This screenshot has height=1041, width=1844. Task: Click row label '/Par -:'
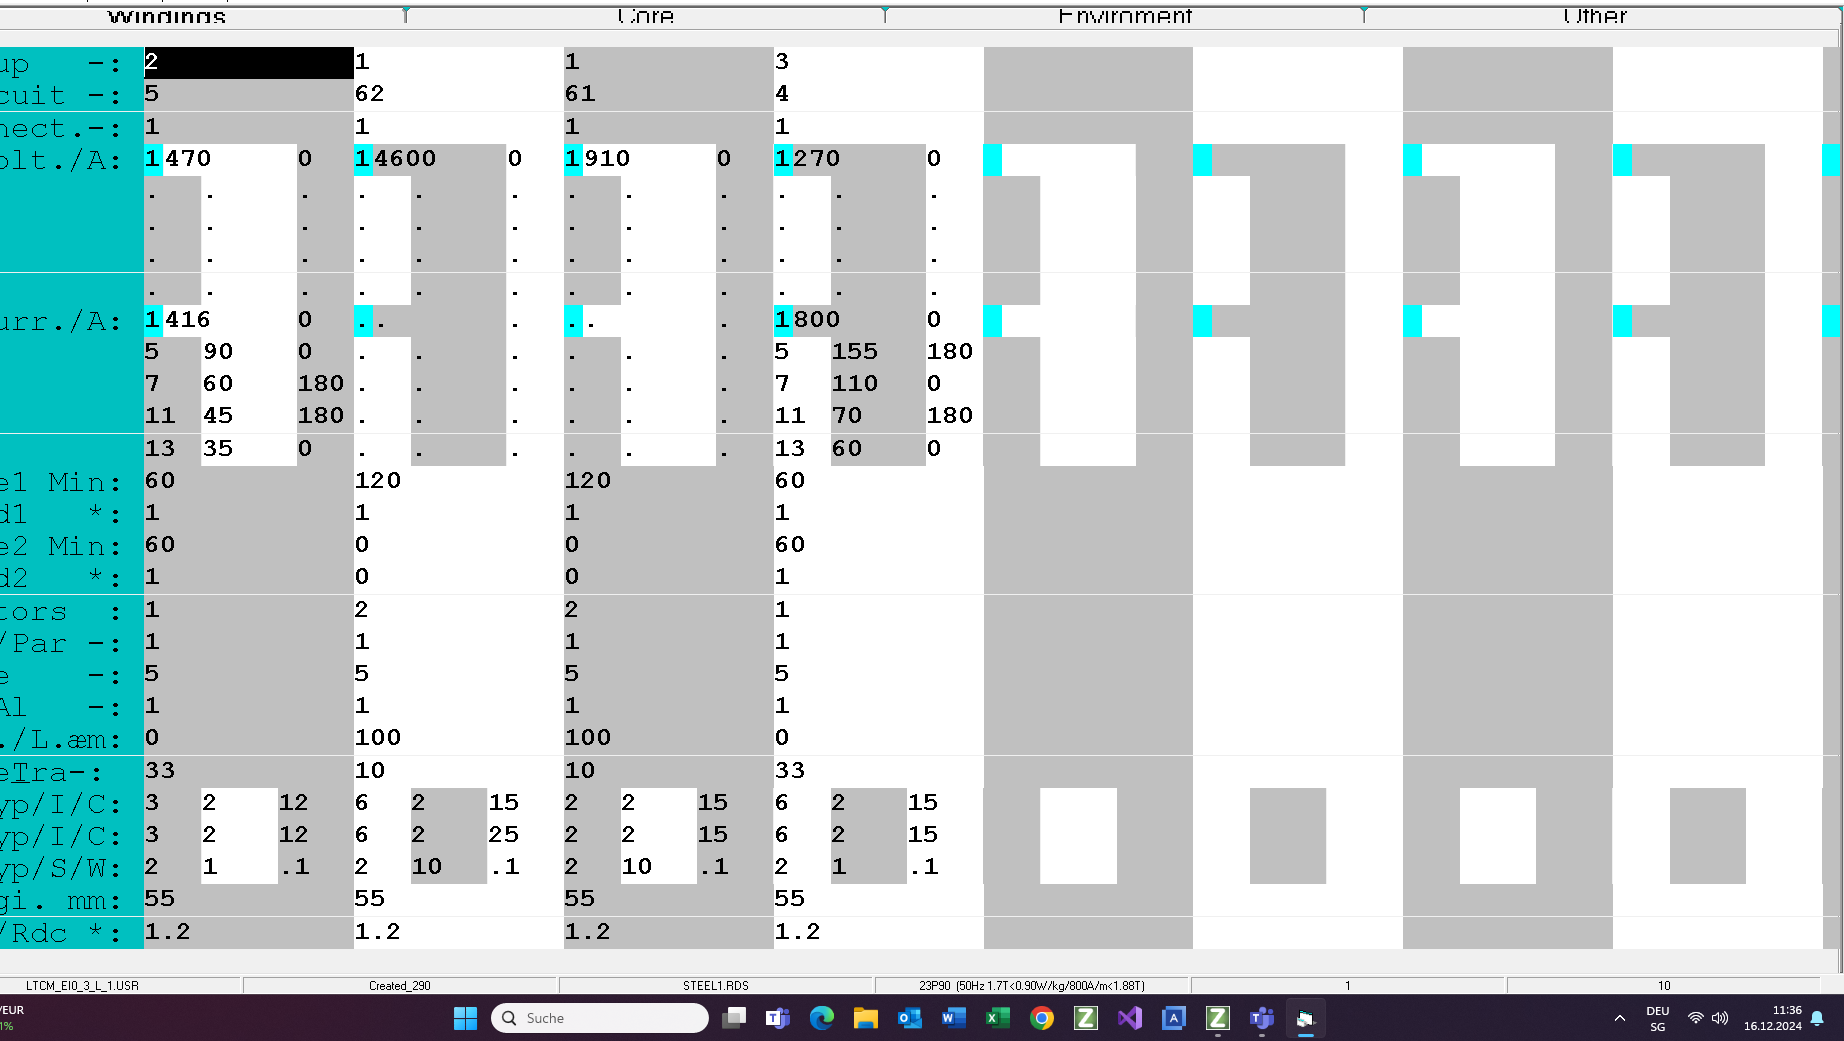click(61, 644)
